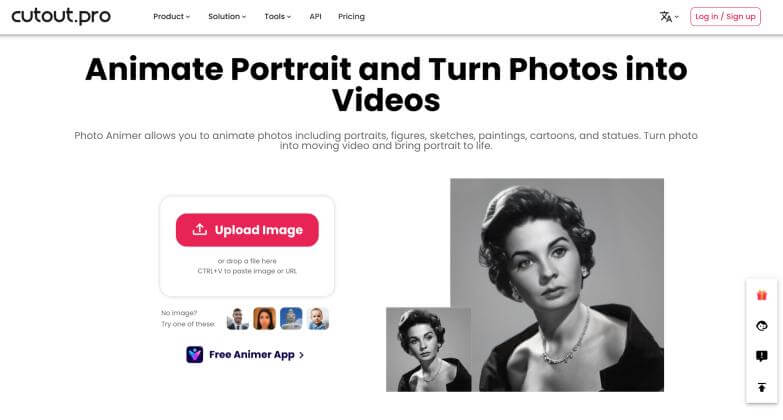Expand the Solution dropdown menu

(228, 17)
